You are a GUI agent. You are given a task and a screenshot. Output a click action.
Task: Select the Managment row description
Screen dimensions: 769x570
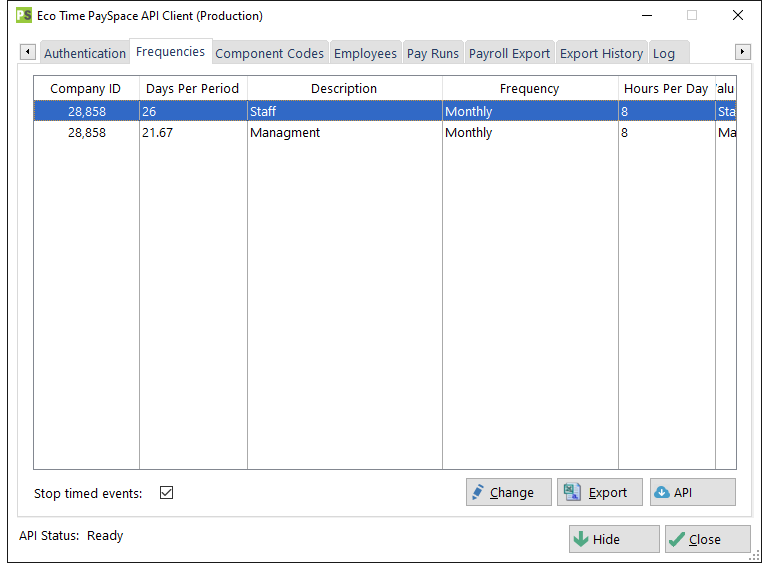click(x=344, y=132)
